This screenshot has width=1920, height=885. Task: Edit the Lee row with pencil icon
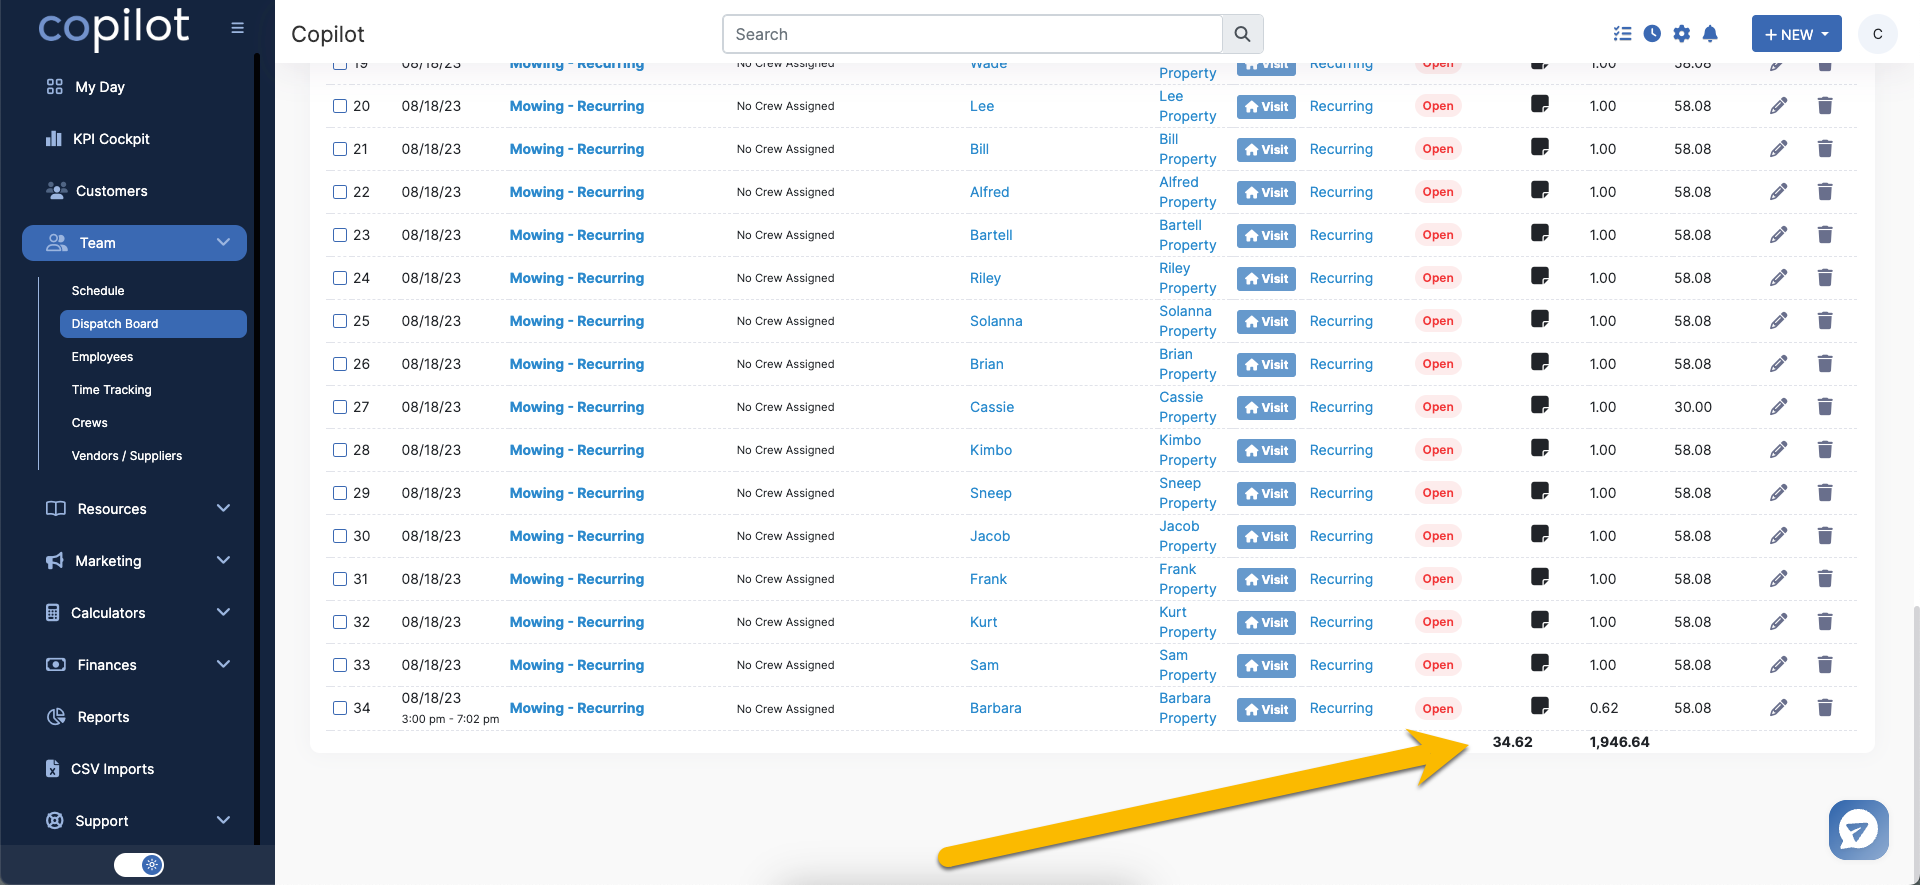(x=1778, y=106)
